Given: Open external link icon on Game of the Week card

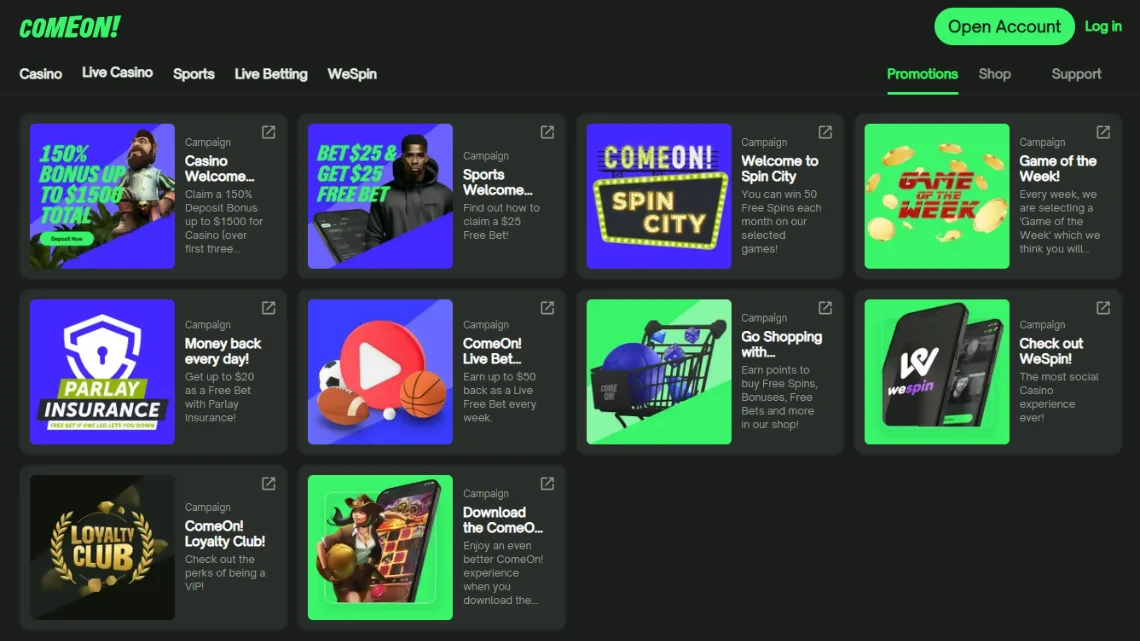Looking at the screenshot, I should point(1103,132).
